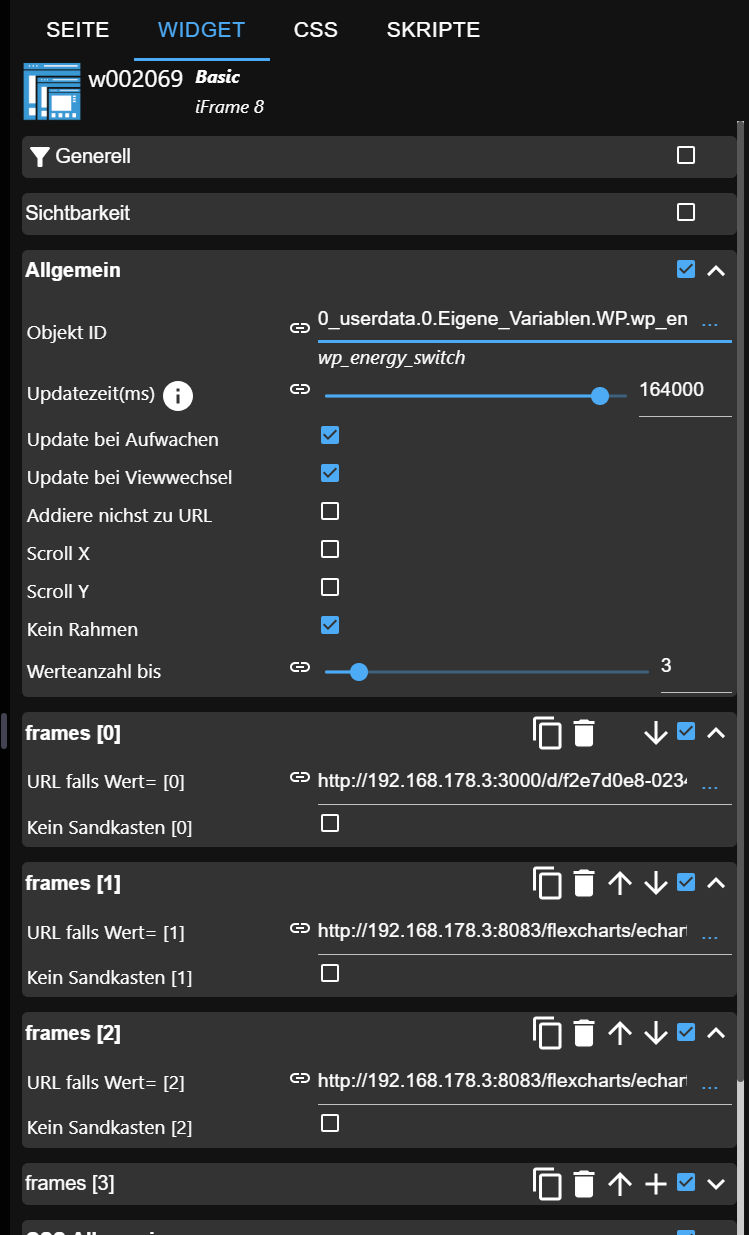Enable Kein Sandkasten for frames [0]
The width and height of the screenshot is (749, 1235).
coord(329,823)
